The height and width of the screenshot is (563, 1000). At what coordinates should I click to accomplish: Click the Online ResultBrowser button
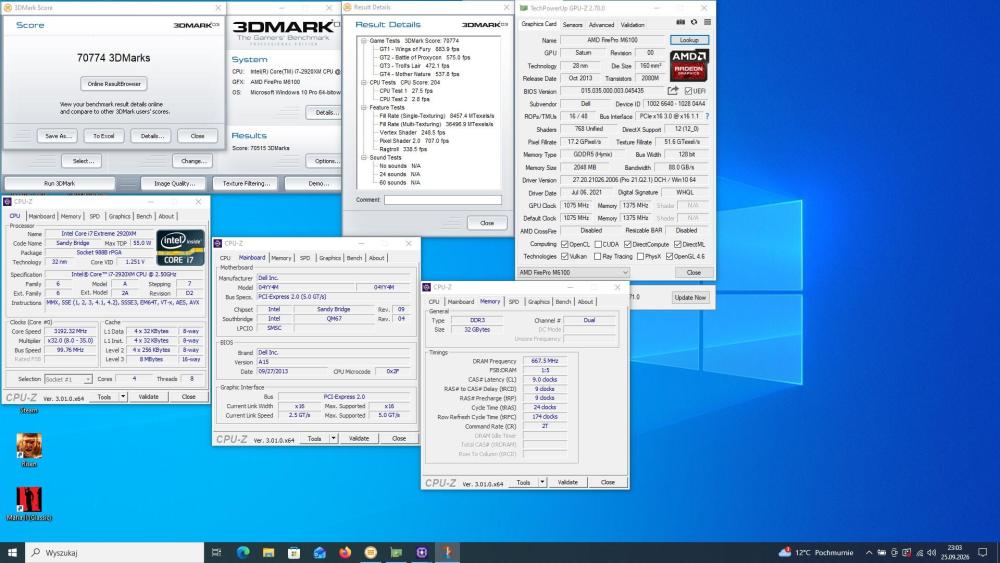point(114,84)
